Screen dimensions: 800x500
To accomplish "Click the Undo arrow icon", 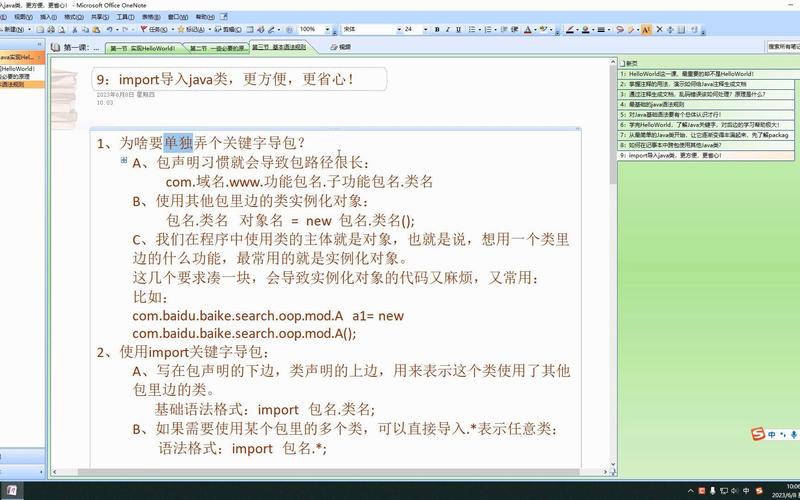I will (109, 29).
